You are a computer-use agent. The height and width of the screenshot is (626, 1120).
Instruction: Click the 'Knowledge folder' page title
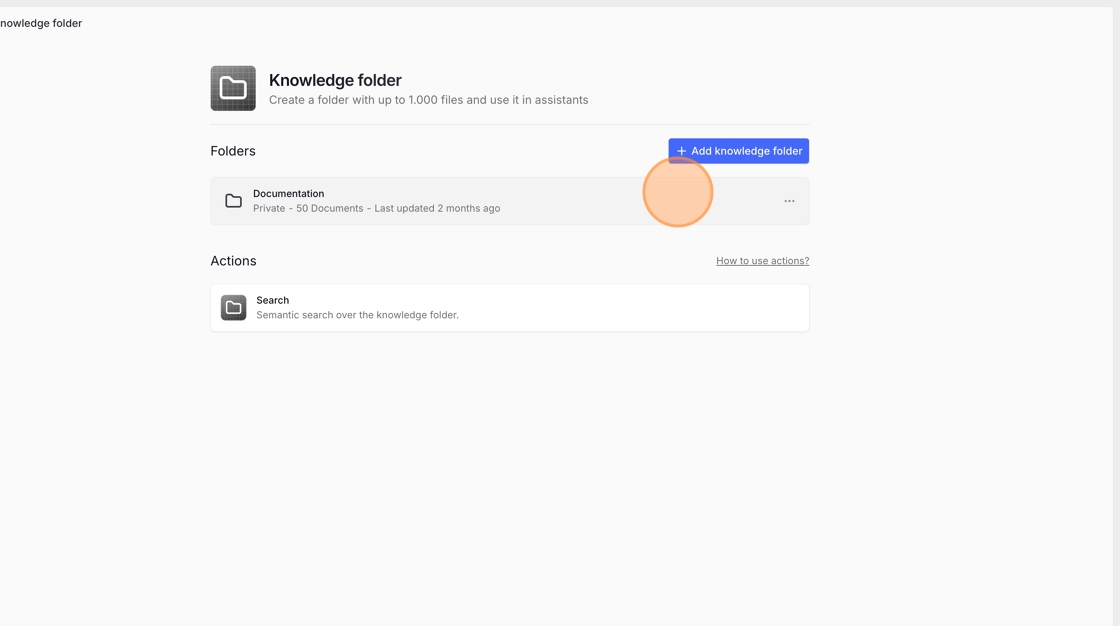(335, 80)
